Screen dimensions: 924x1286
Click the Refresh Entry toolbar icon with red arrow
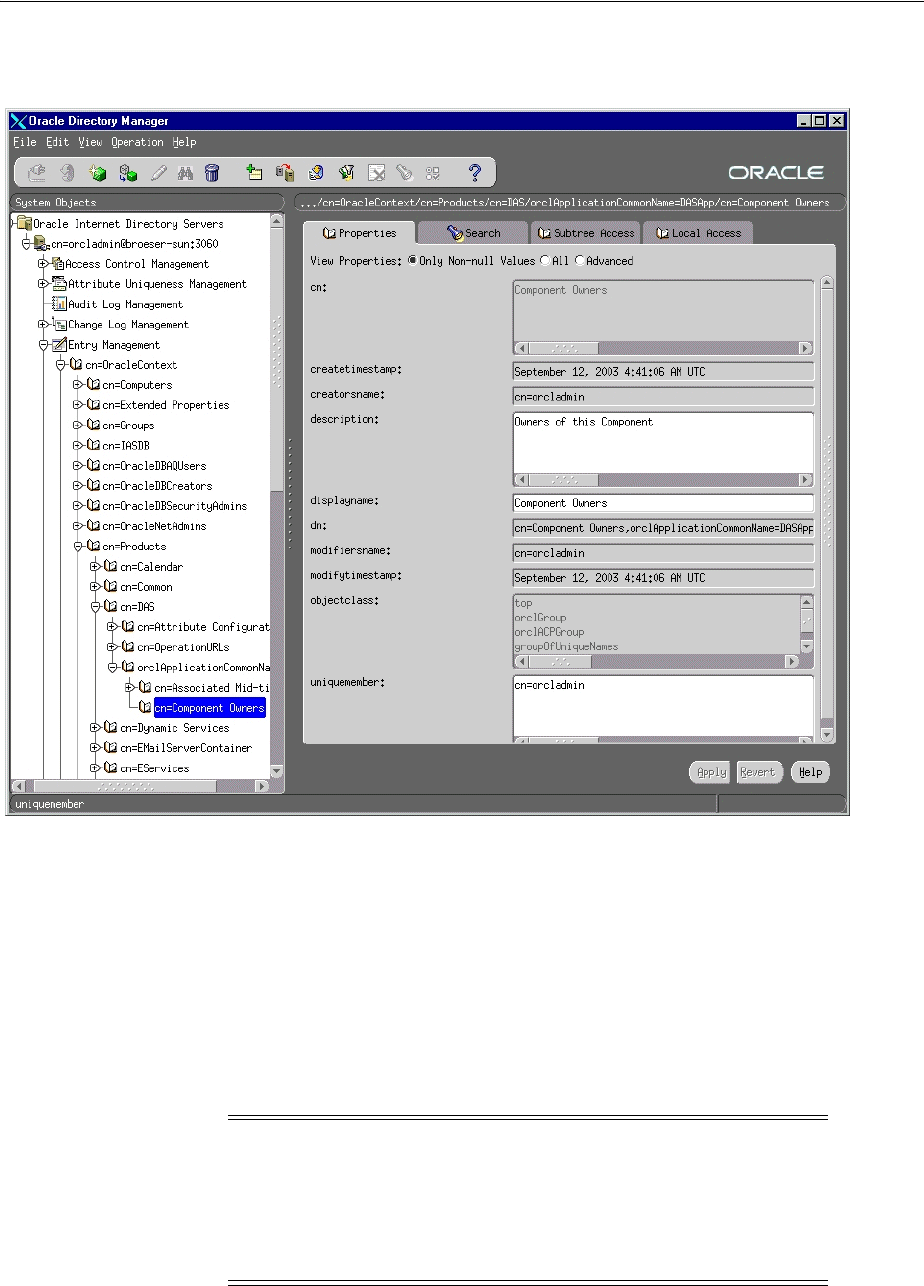(x=285, y=173)
